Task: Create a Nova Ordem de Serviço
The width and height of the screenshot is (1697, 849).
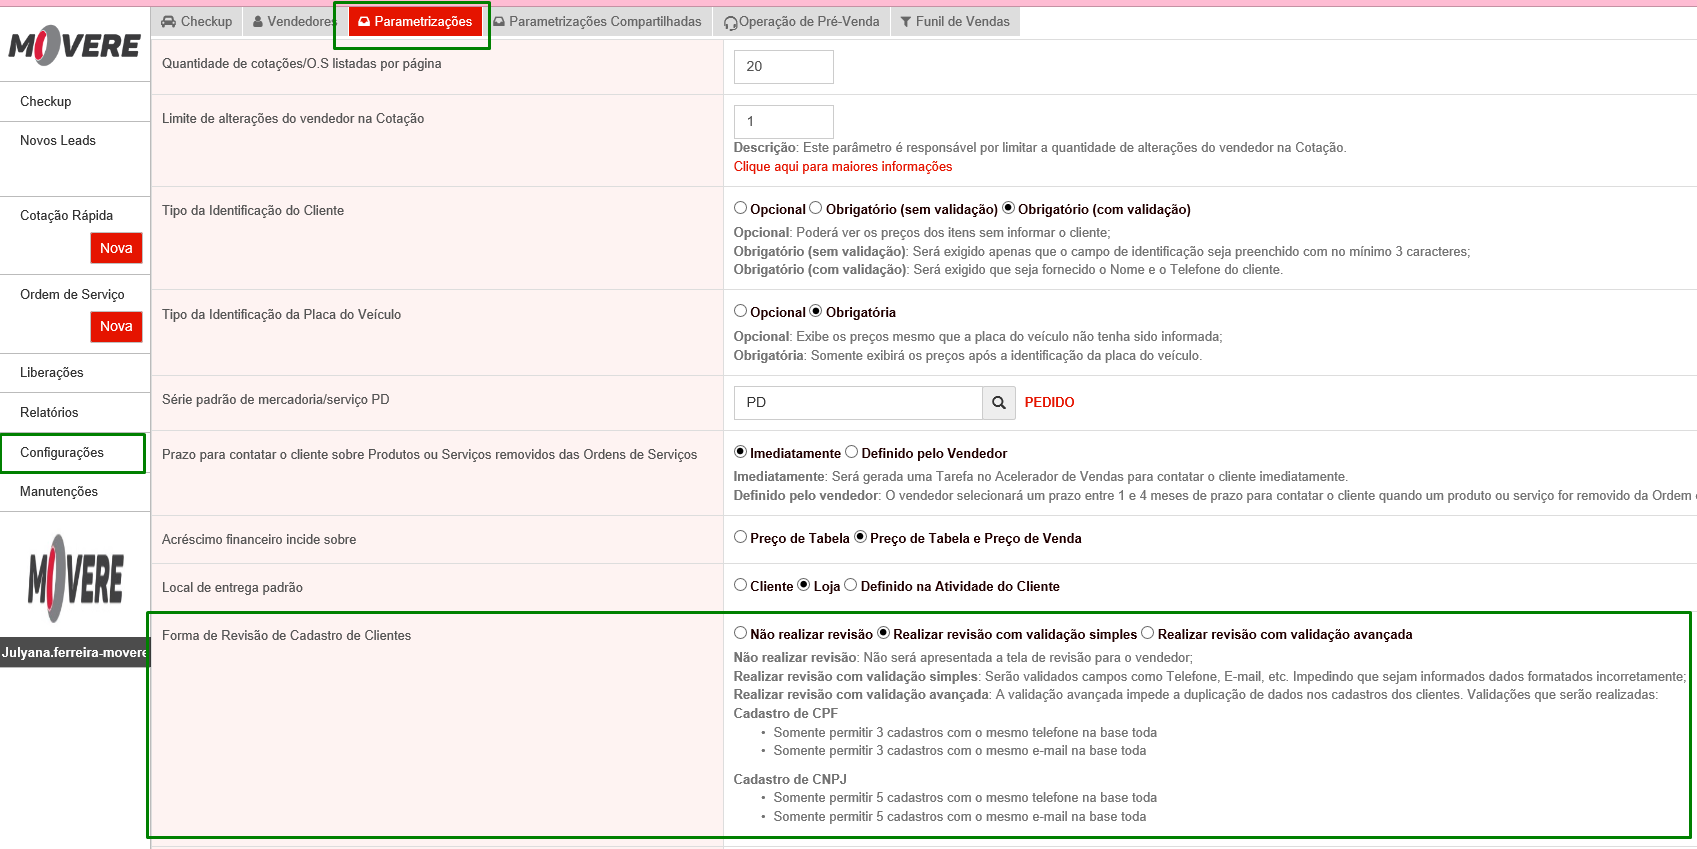Action: pos(116,326)
